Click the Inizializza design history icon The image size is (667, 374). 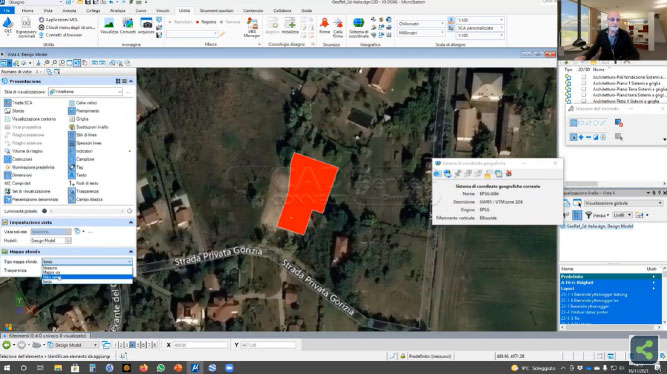290,26
